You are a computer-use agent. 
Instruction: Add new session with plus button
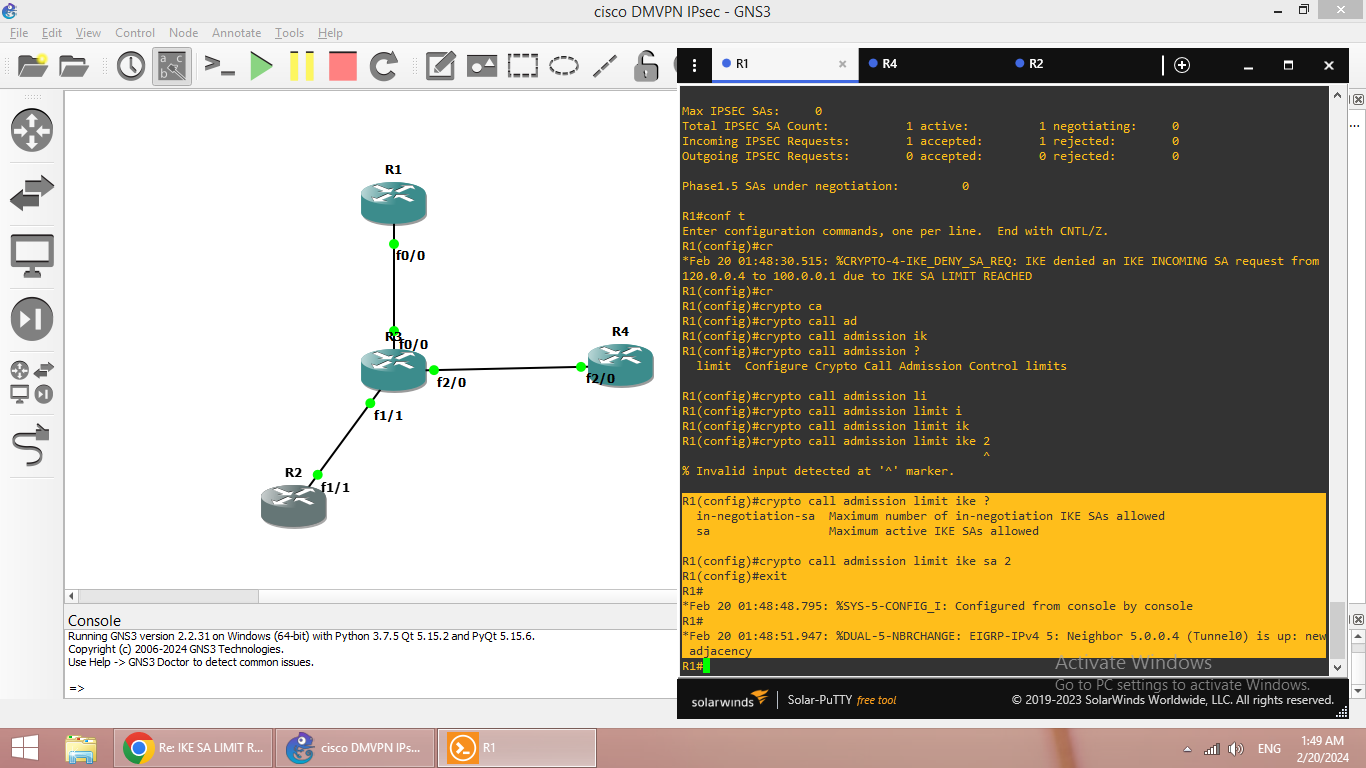(1182, 65)
